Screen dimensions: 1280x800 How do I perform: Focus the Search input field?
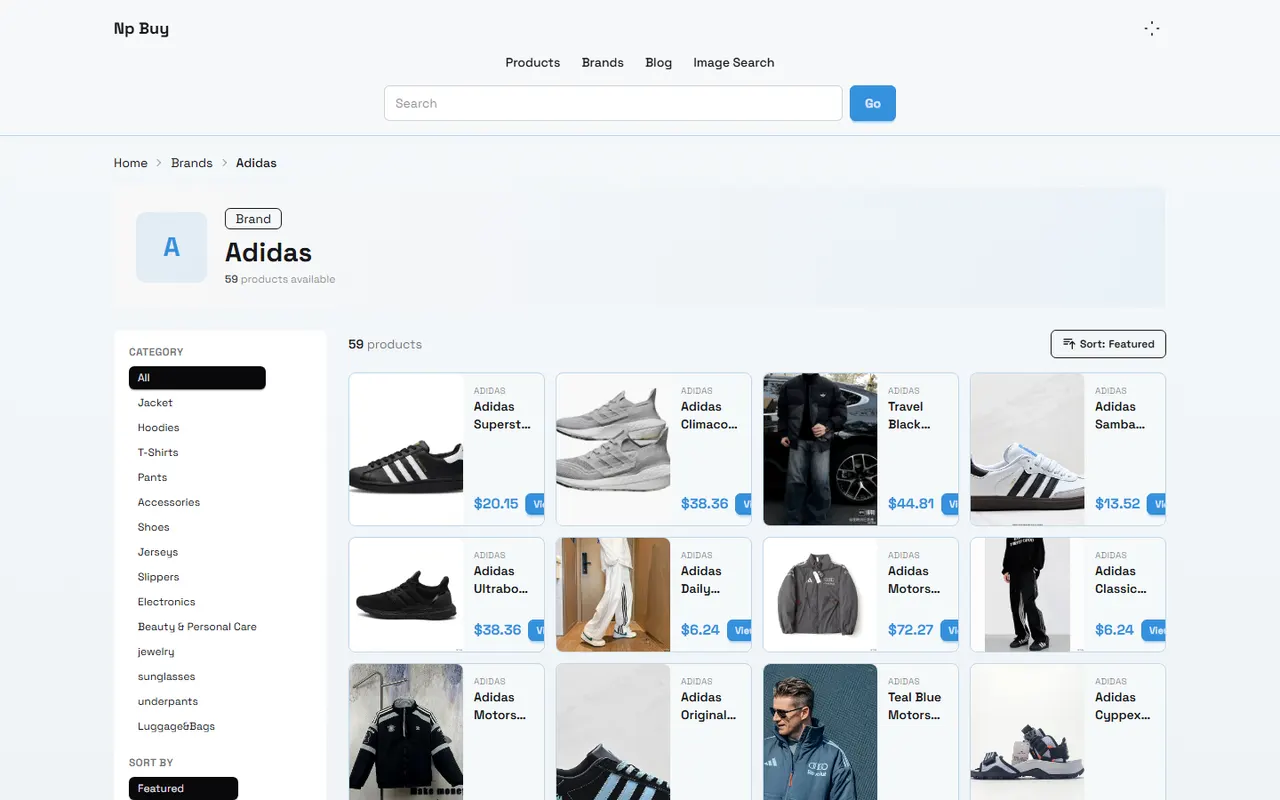613,103
